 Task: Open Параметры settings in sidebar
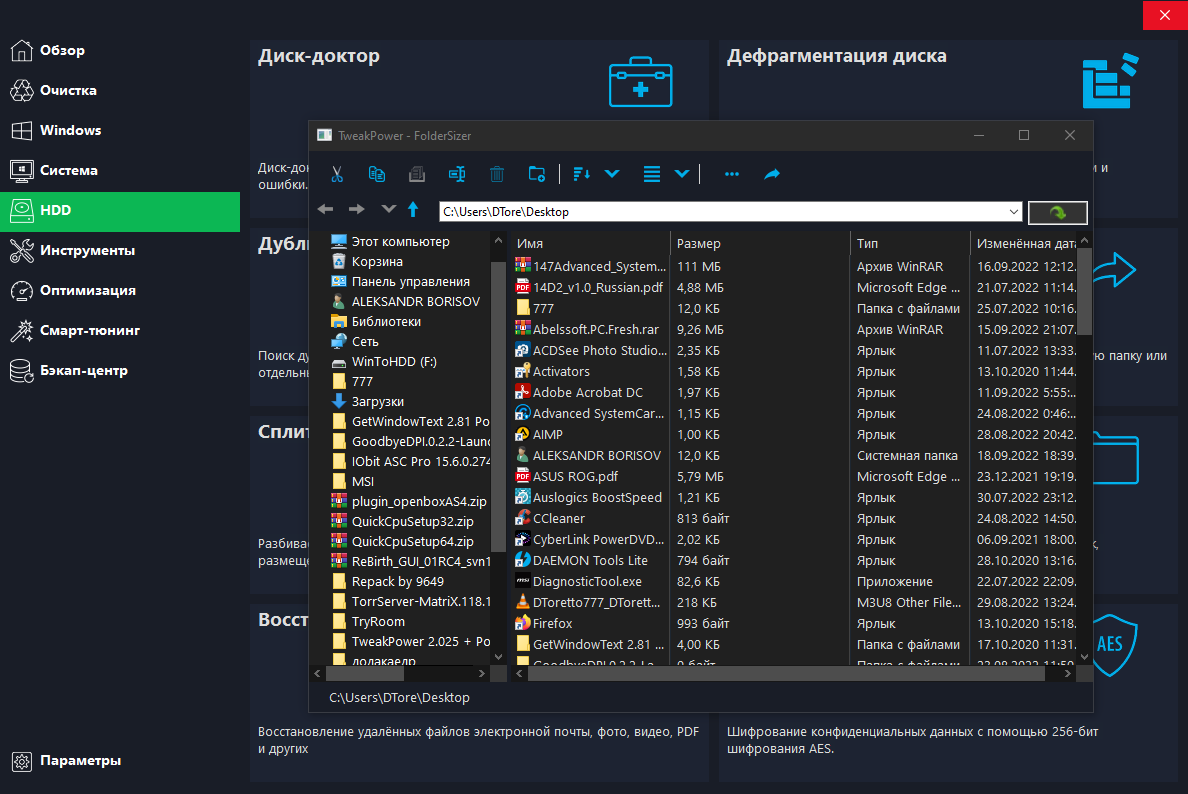point(120,761)
